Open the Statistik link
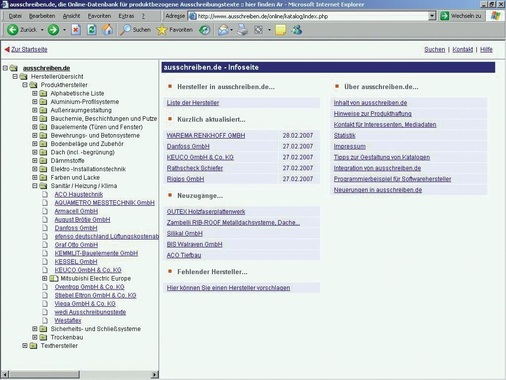 (345, 135)
